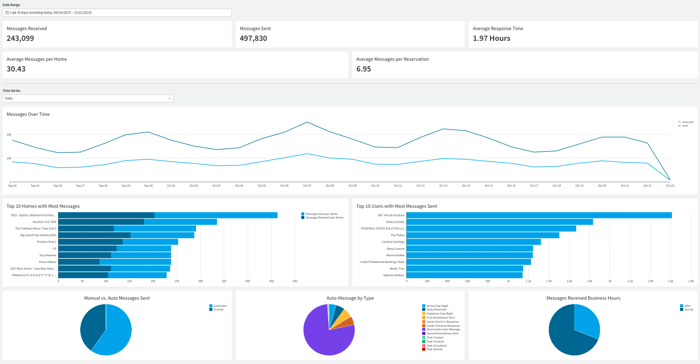Click the Time Series dropdown arrow
Screen dimensions: 700x364
(169, 98)
